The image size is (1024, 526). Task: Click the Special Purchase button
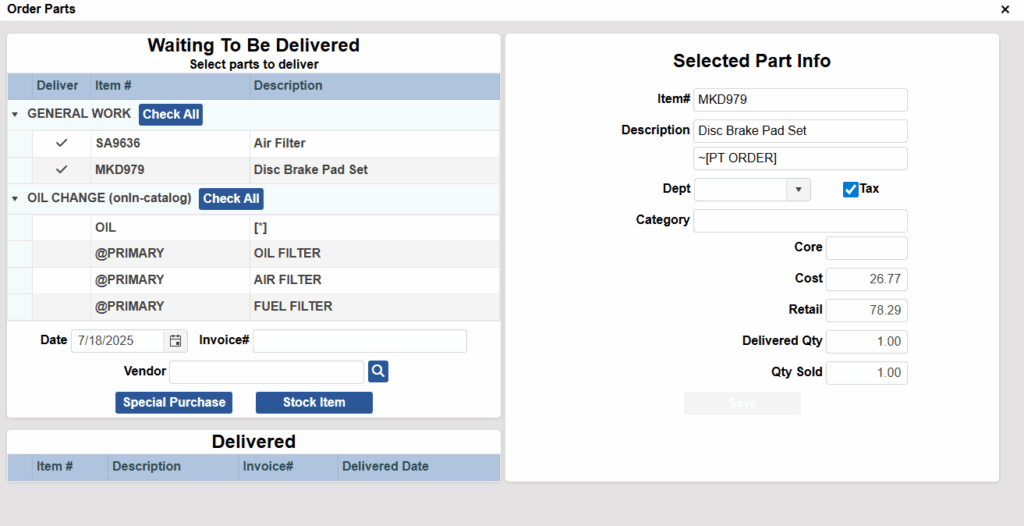(x=174, y=403)
